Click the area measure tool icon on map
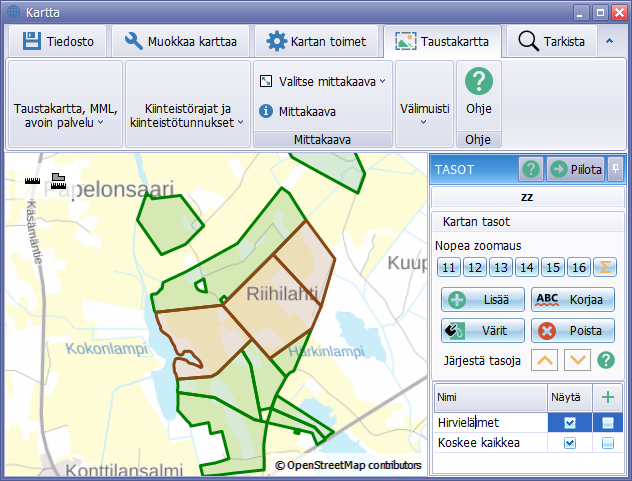Image resolution: width=632 pixels, height=481 pixels. coord(58,181)
